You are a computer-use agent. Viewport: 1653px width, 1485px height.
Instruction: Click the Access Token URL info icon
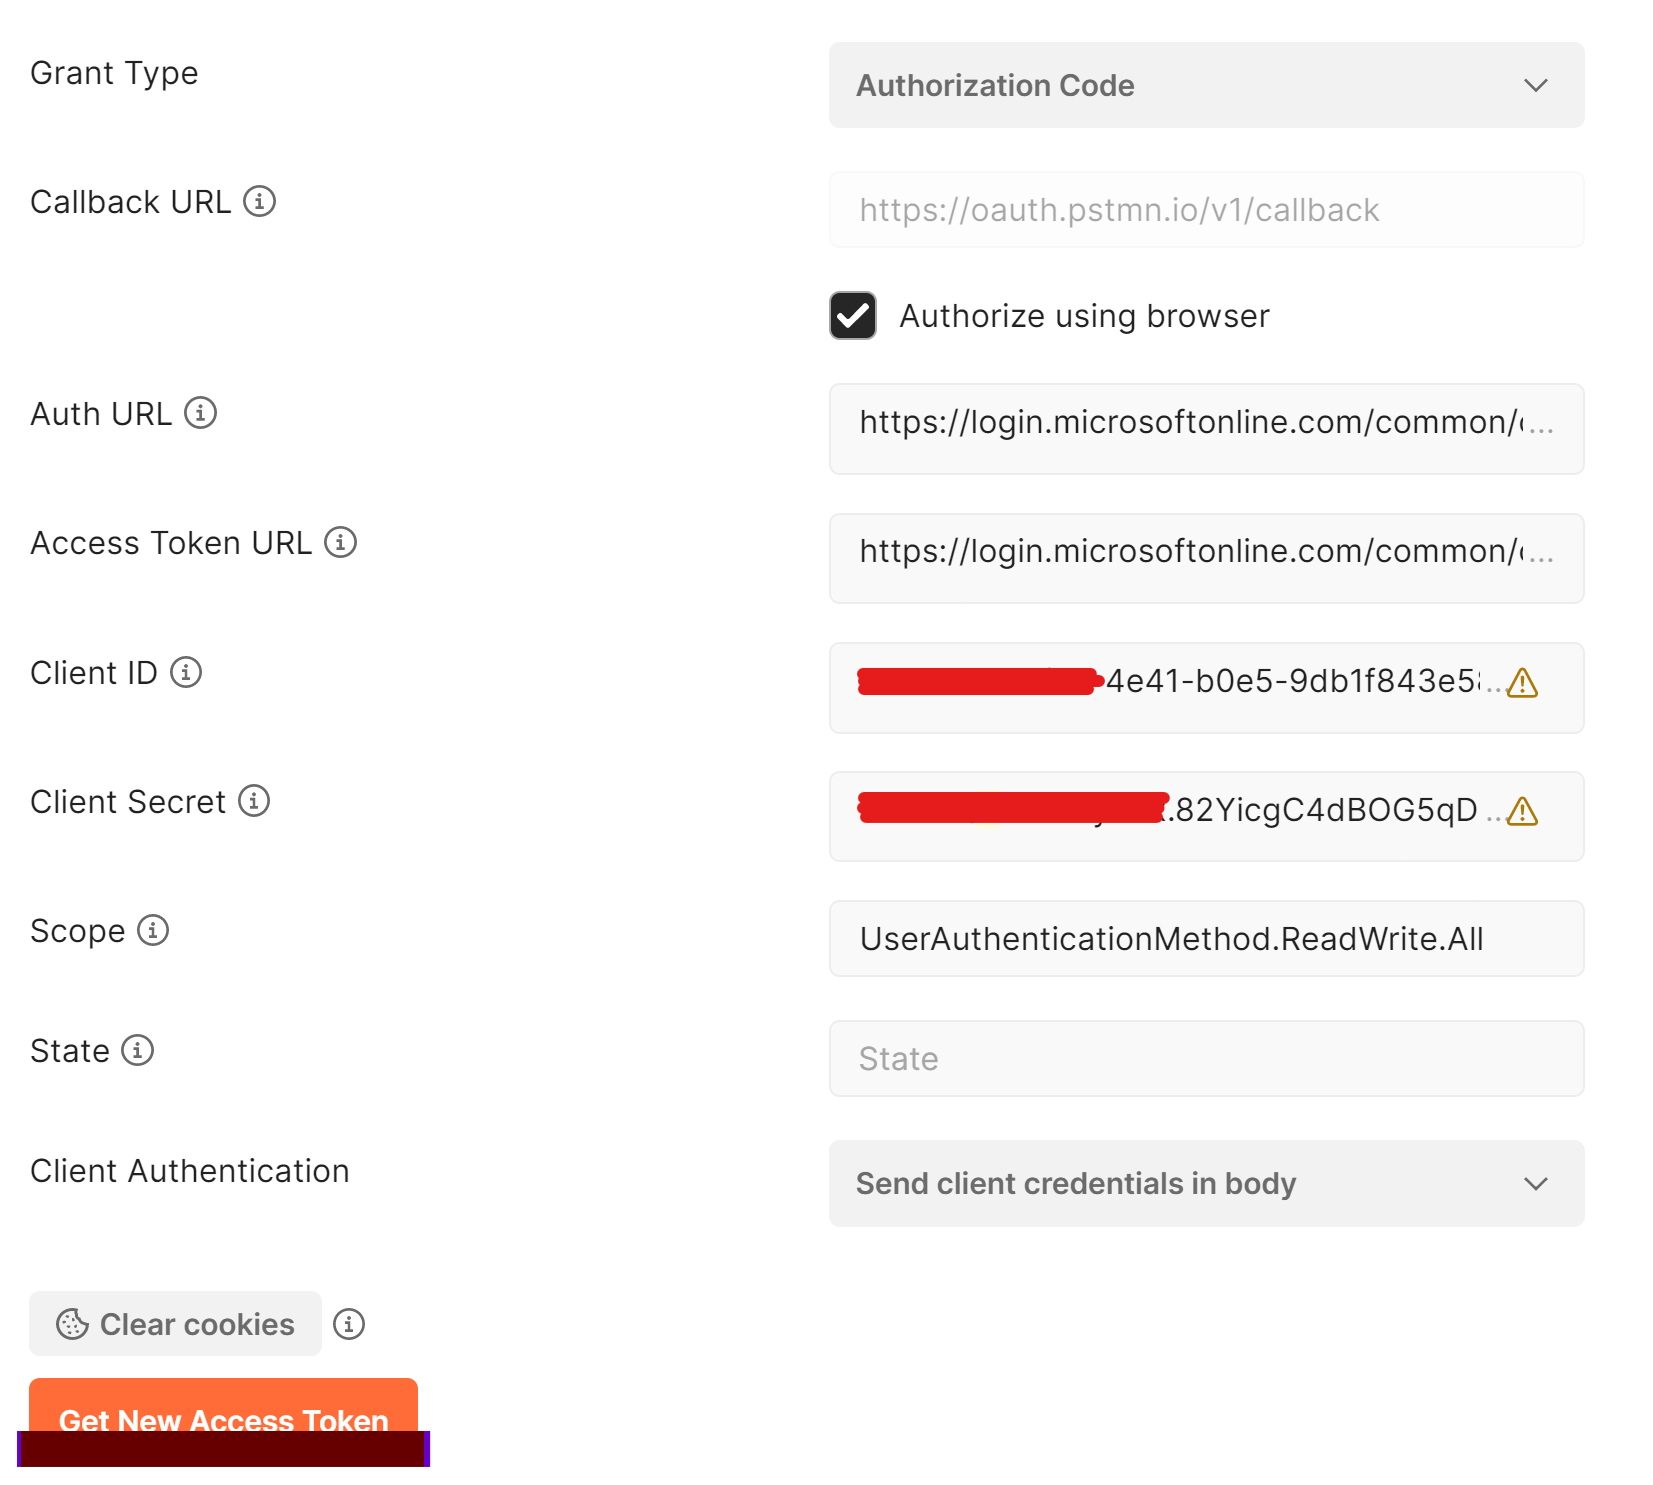click(x=341, y=542)
